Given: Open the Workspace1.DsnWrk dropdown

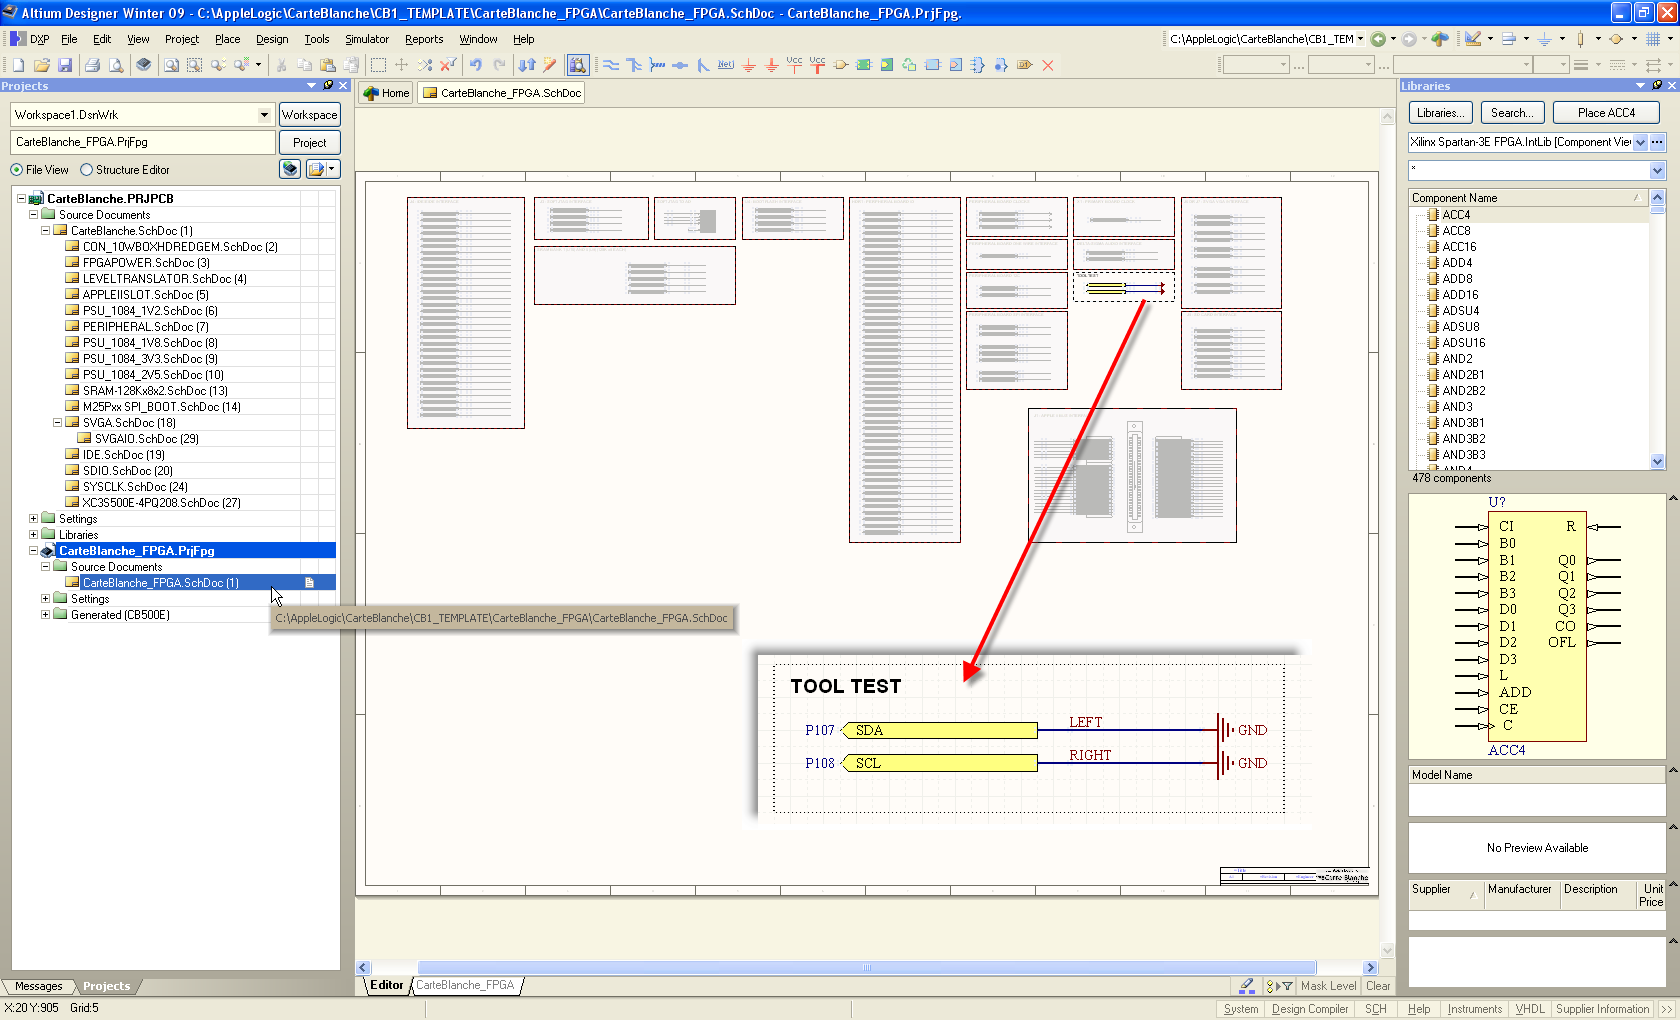Looking at the screenshot, I should pyautogui.click(x=264, y=115).
